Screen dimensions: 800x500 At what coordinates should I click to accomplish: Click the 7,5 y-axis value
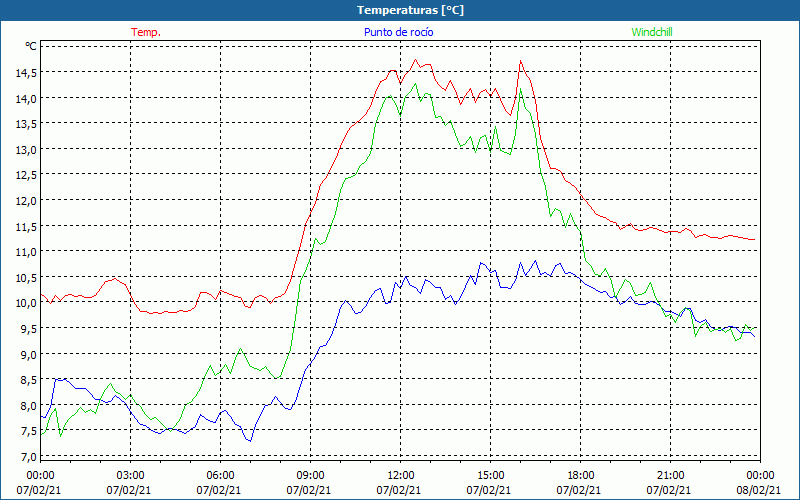tap(28, 431)
